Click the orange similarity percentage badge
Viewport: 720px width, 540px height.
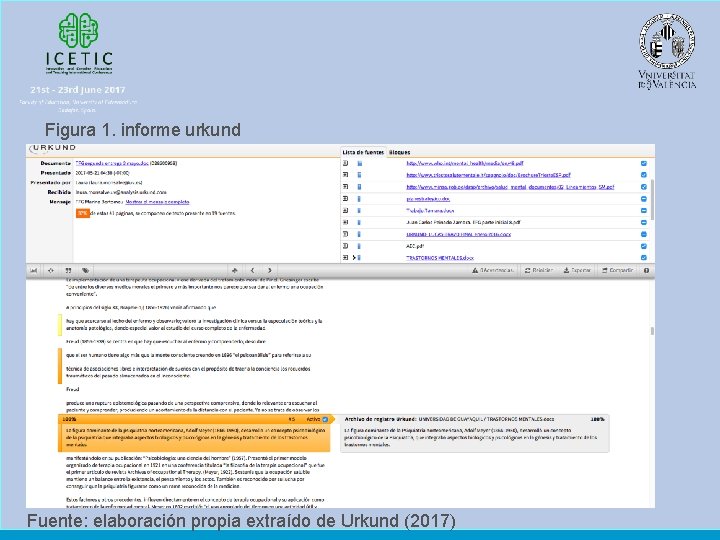click(x=83, y=213)
